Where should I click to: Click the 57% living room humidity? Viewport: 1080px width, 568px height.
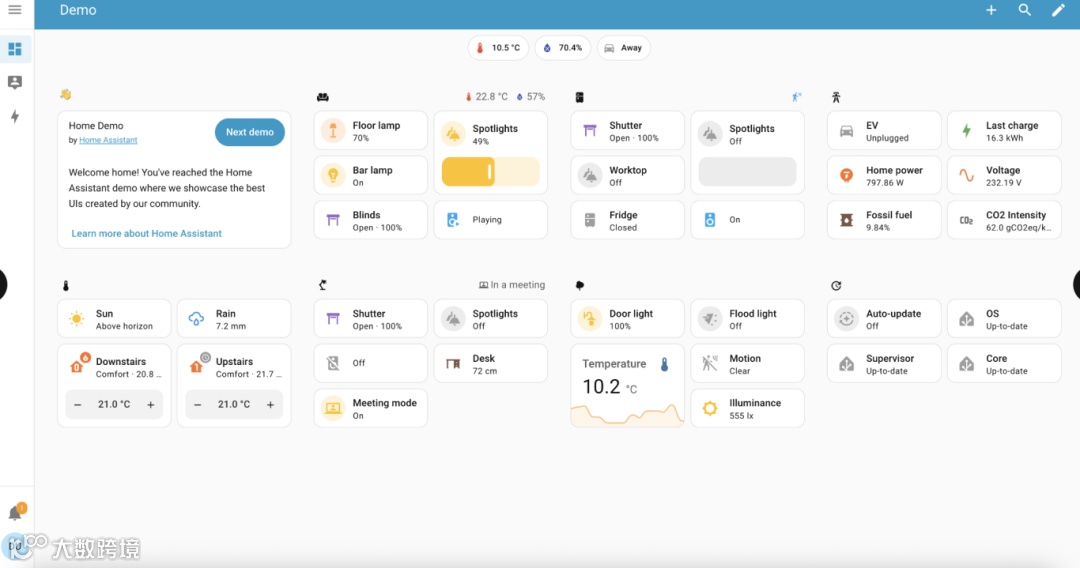click(x=531, y=97)
